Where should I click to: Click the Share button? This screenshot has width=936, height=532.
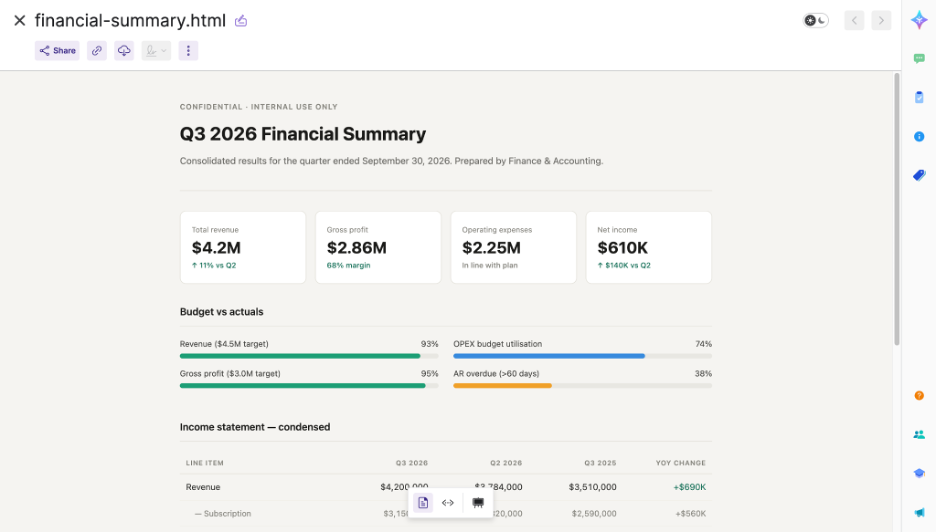click(x=57, y=51)
